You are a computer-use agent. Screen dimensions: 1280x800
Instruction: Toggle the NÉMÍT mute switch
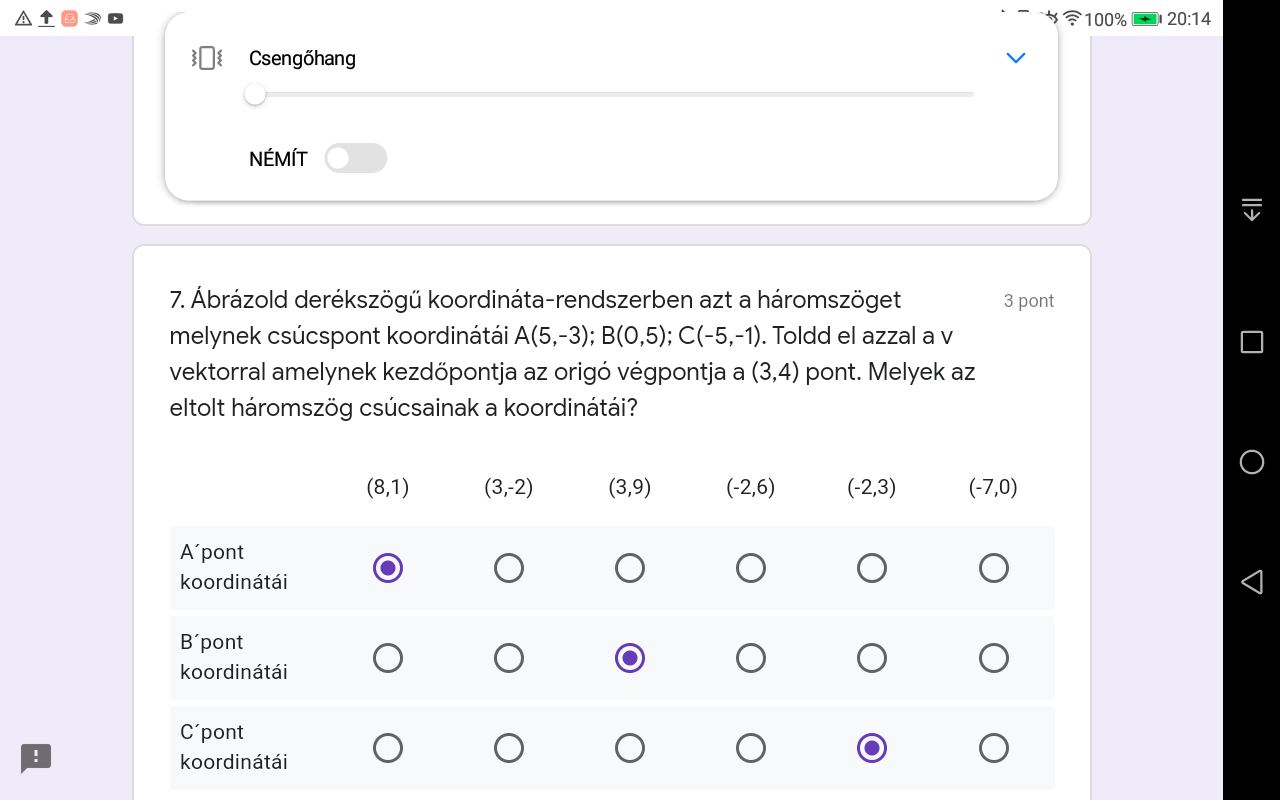[x=355, y=158]
